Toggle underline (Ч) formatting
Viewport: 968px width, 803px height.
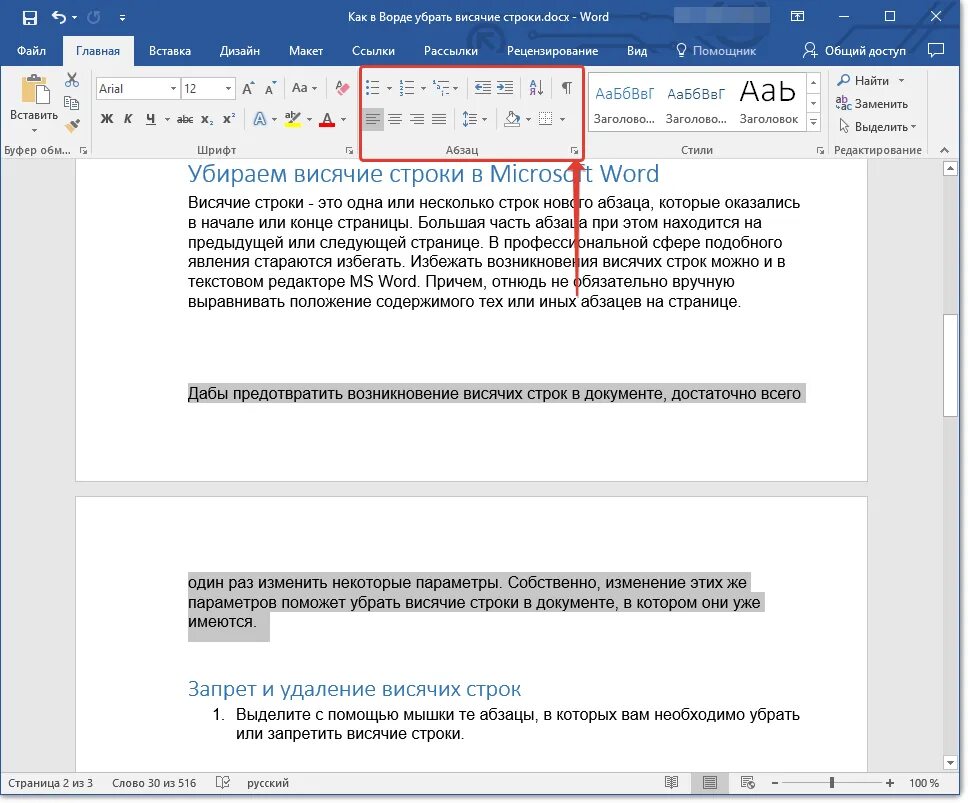[x=151, y=119]
